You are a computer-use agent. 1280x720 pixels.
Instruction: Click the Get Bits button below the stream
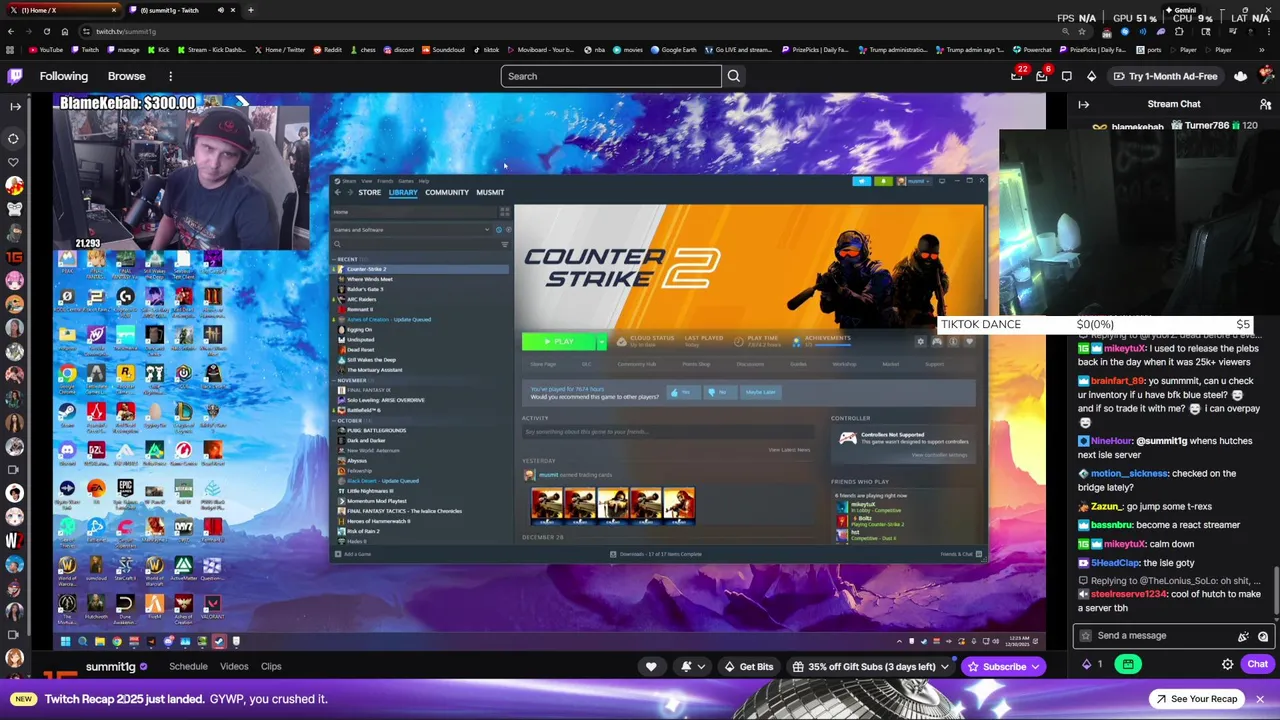[x=750, y=667]
